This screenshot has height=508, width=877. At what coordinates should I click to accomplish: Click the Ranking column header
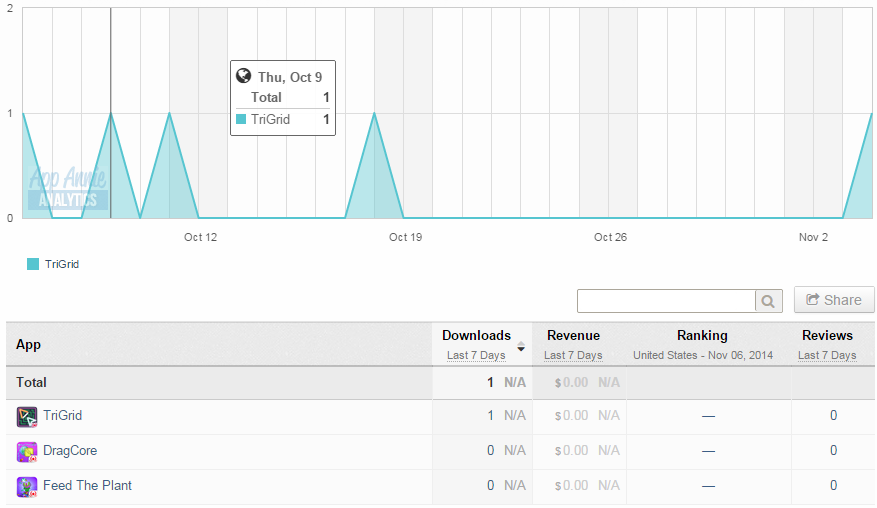[702, 336]
